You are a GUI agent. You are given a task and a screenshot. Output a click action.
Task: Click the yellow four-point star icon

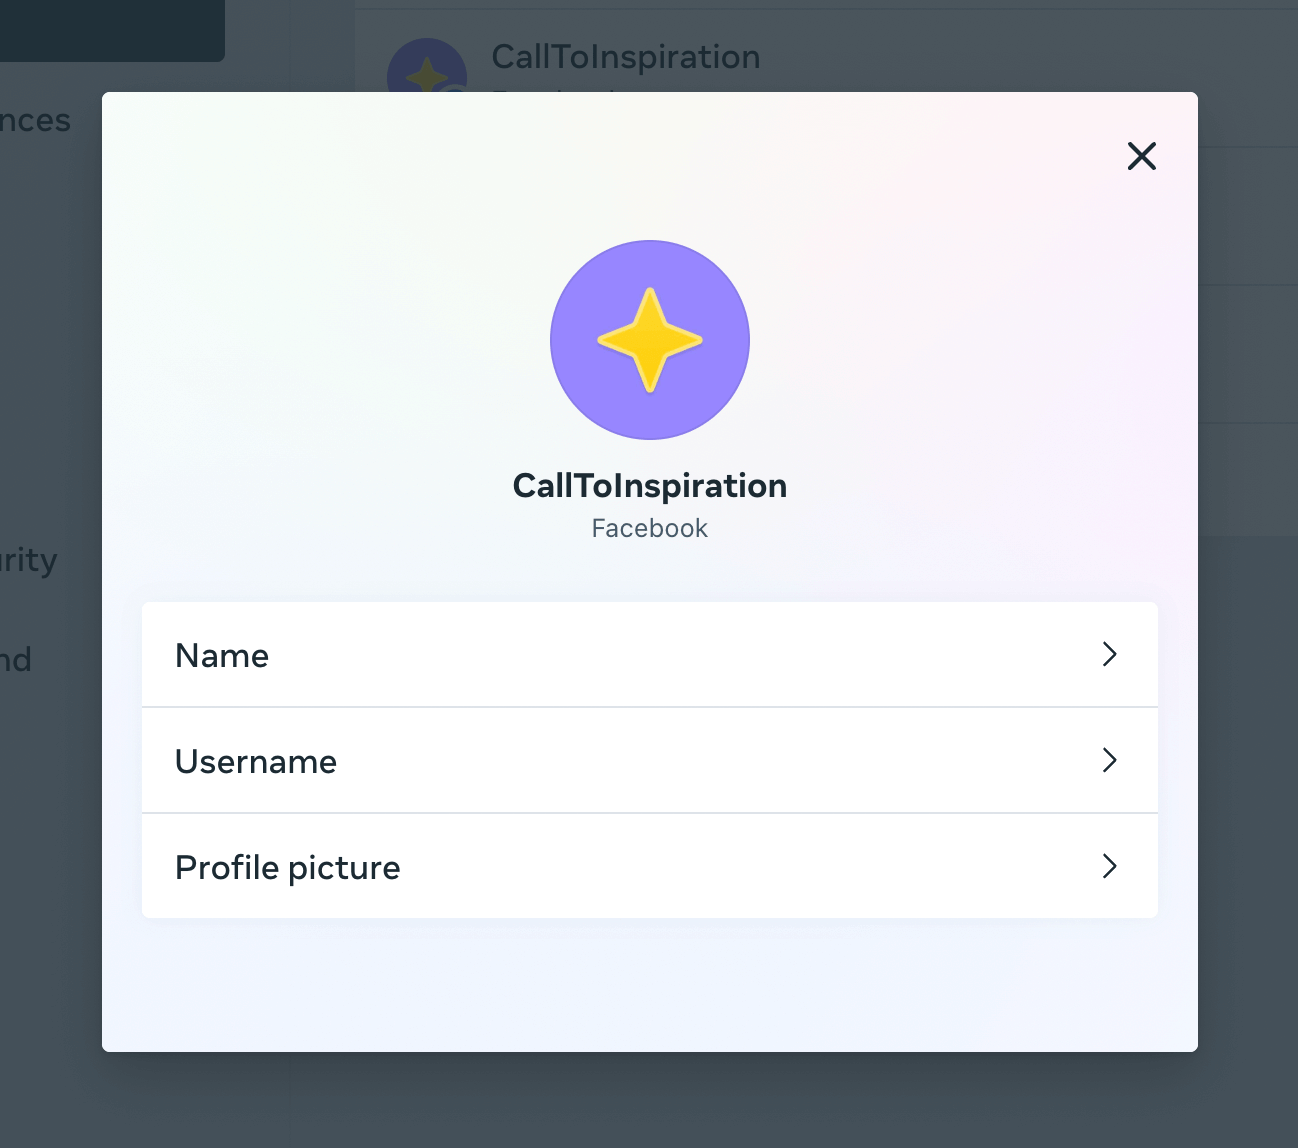coord(650,340)
